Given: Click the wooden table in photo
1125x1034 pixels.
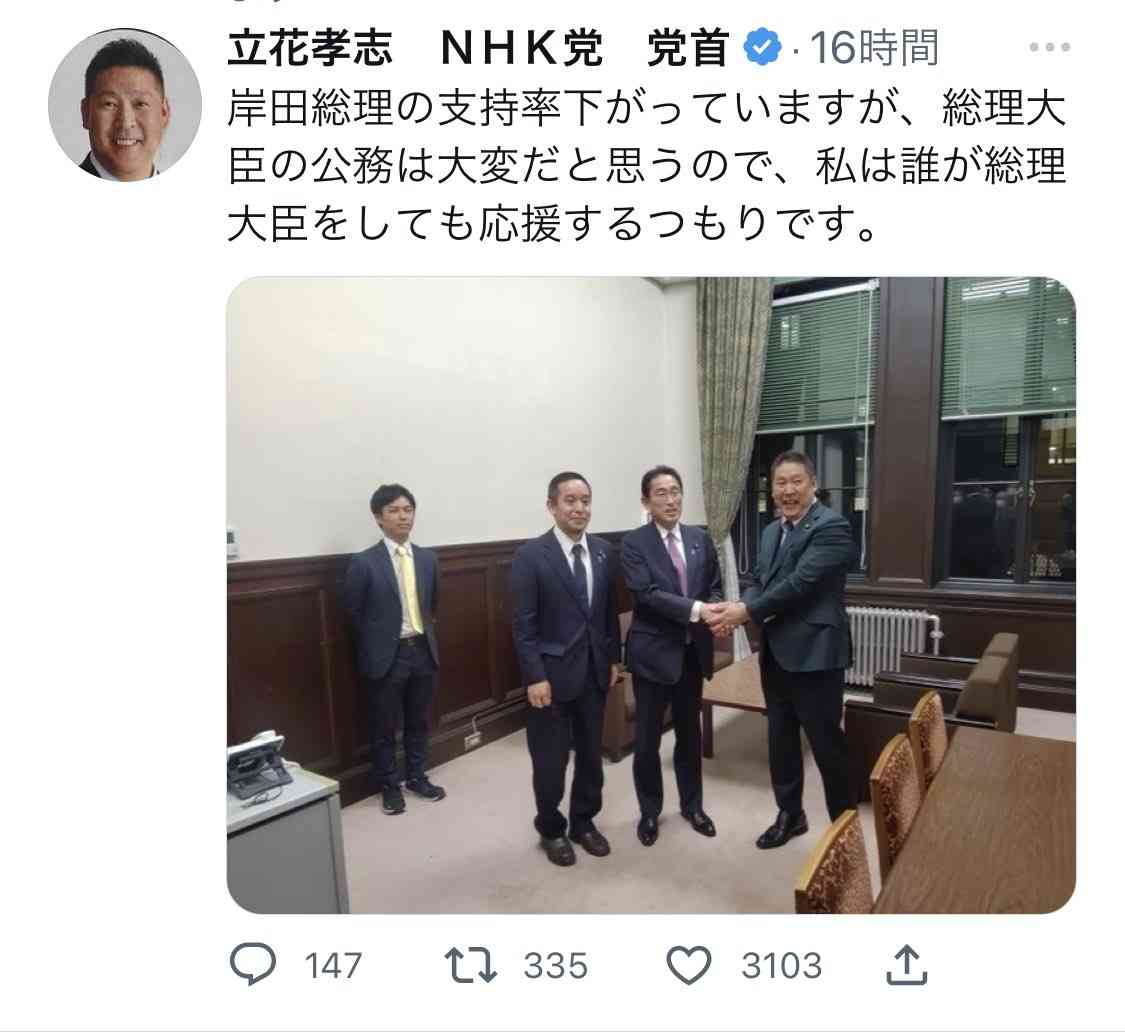Looking at the screenshot, I should (983, 825).
